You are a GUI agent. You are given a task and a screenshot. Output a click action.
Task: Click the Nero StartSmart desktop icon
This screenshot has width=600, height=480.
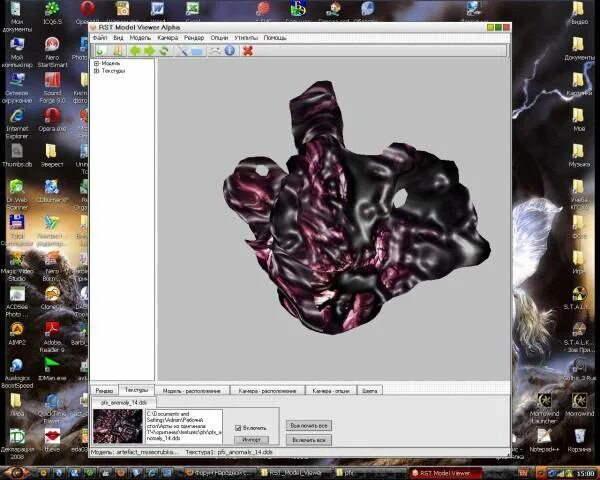point(52,52)
